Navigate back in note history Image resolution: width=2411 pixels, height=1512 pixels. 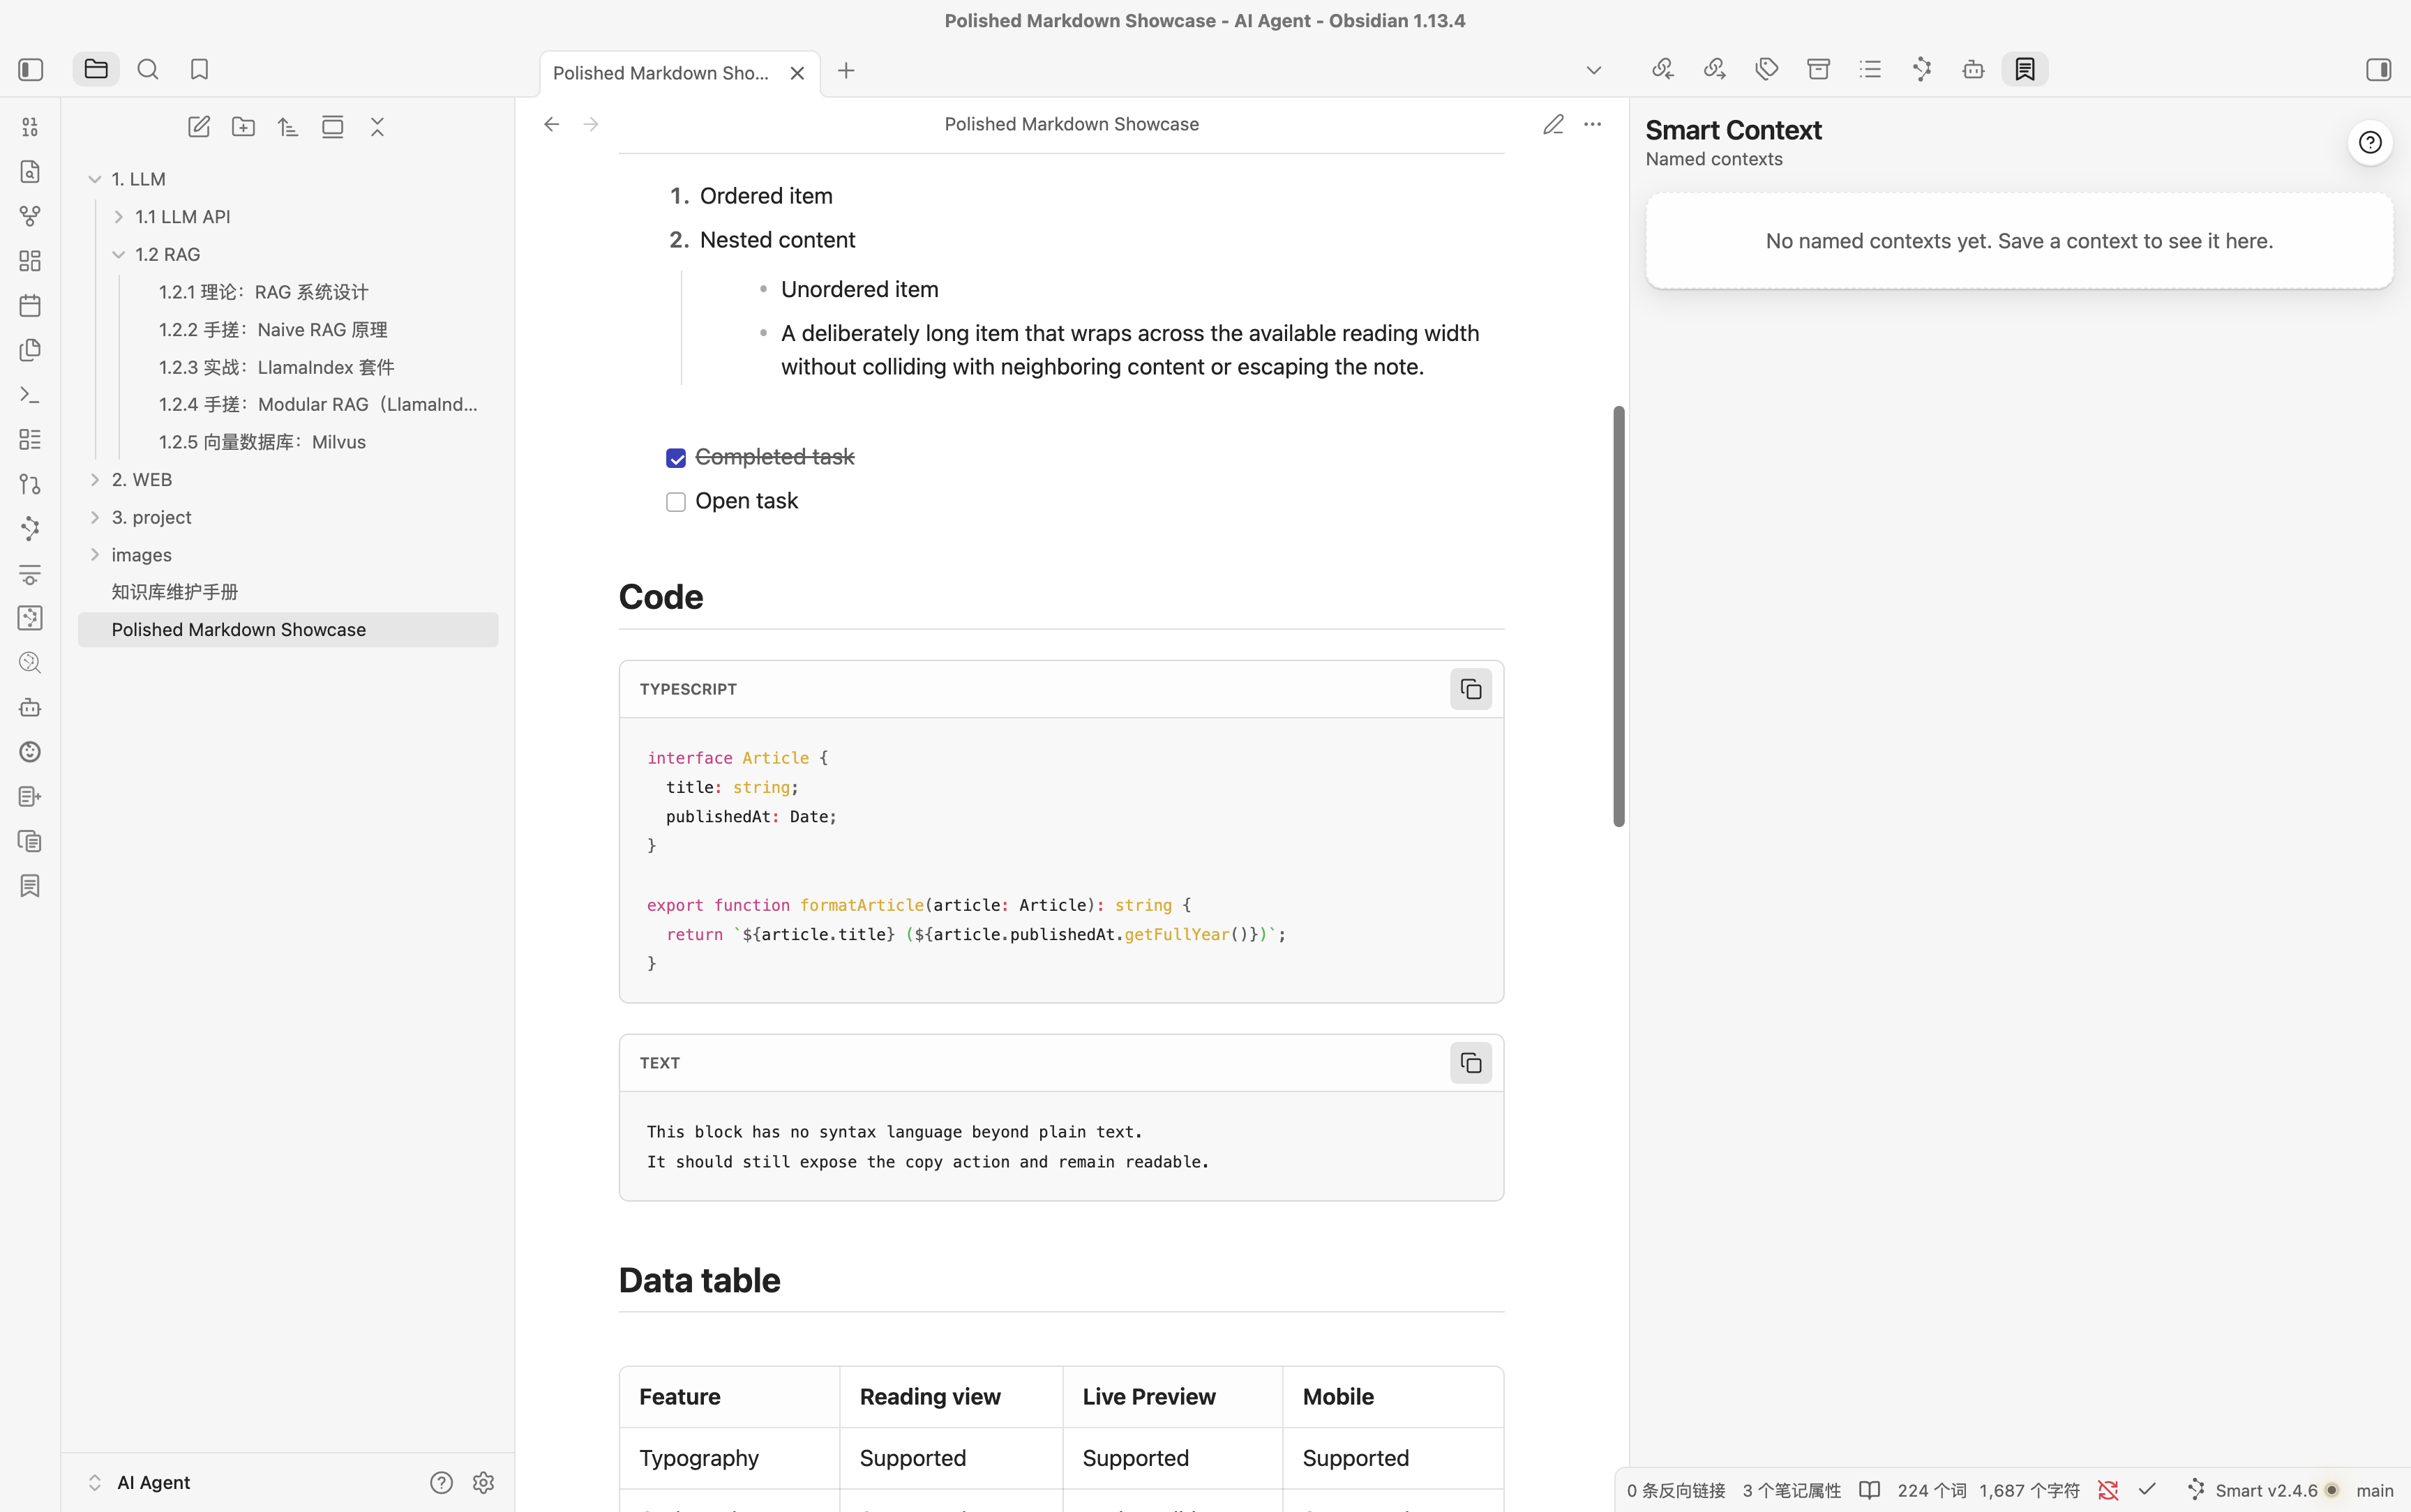click(552, 125)
